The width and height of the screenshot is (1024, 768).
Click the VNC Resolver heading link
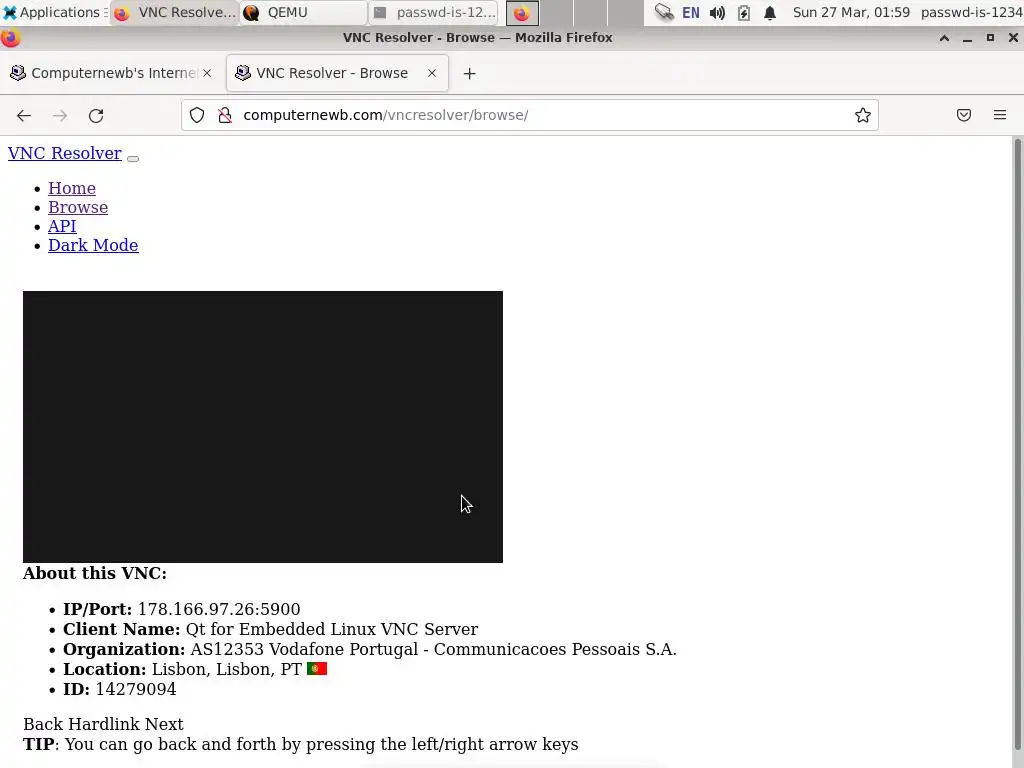[65, 153]
